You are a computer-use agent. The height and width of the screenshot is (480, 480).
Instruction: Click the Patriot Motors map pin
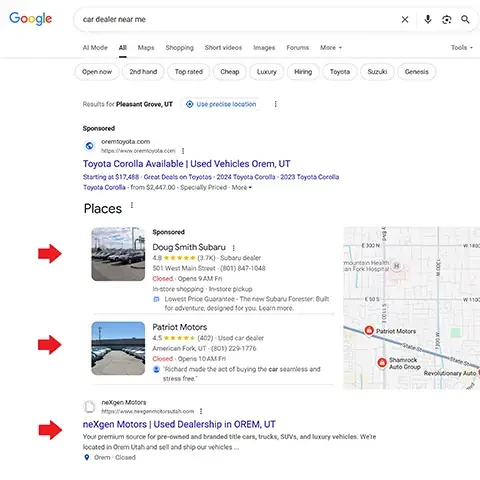[x=369, y=330]
